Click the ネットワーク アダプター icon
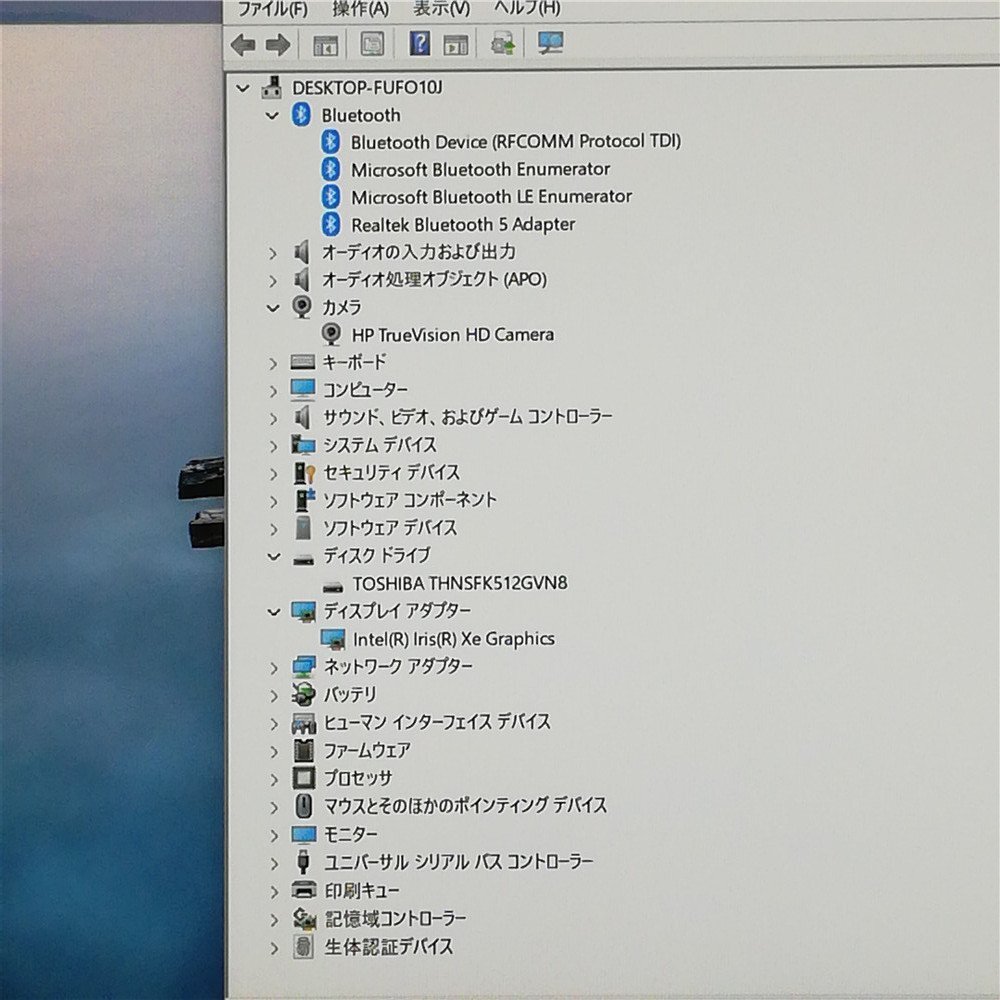 coord(304,667)
